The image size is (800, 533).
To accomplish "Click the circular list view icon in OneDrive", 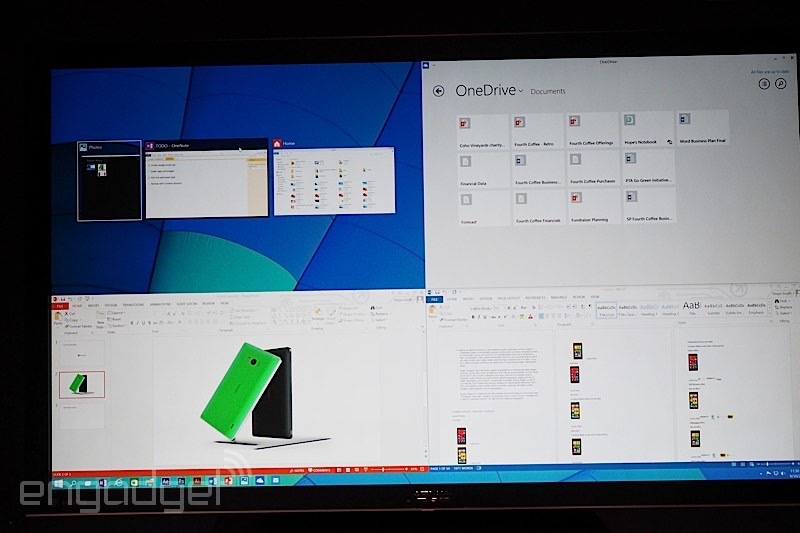I will 764,84.
